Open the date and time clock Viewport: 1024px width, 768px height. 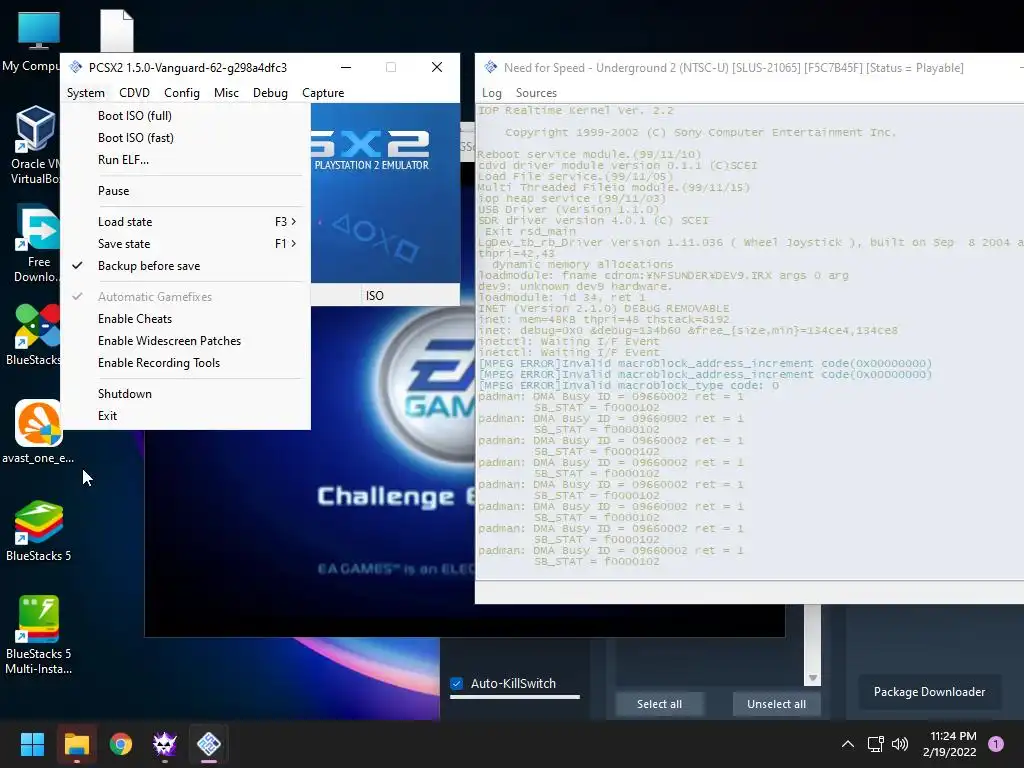click(950, 744)
